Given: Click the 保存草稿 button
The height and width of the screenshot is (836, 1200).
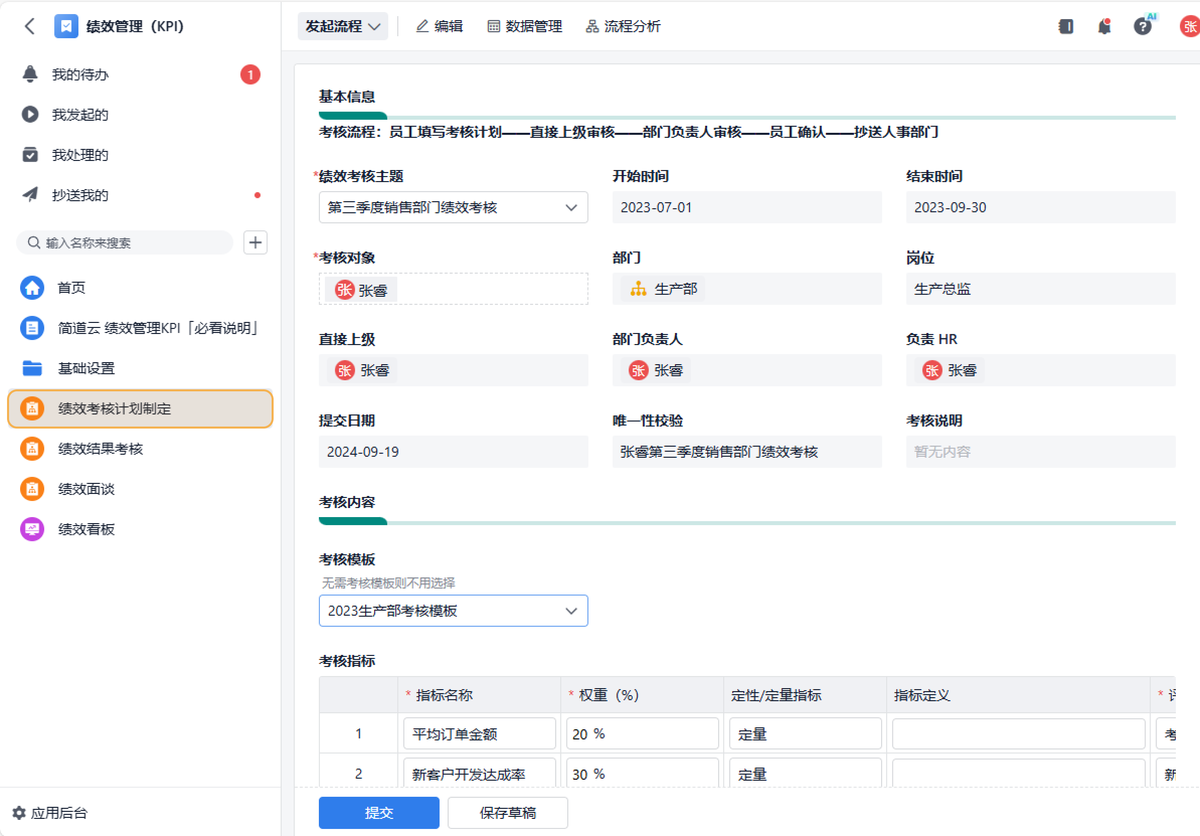Looking at the screenshot, I should click(x=507, y=813).
